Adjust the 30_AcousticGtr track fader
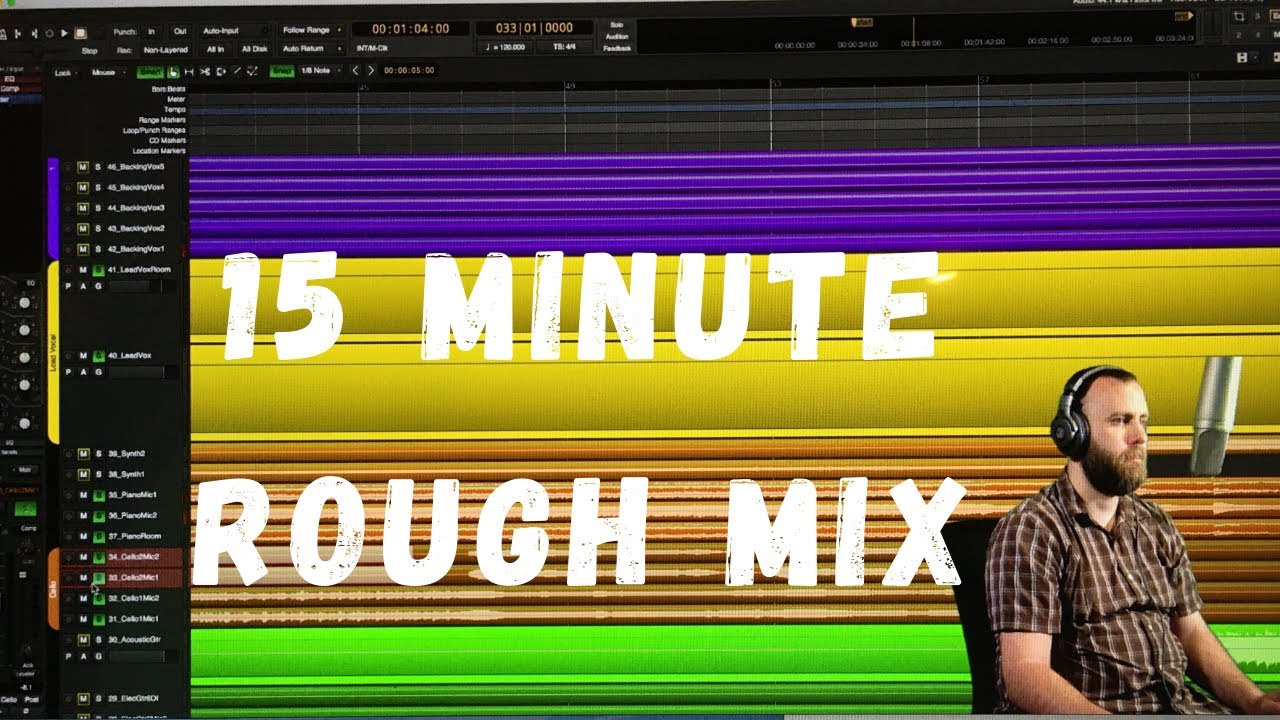This screenshot has width=1280, height=720. coord(142,656)
